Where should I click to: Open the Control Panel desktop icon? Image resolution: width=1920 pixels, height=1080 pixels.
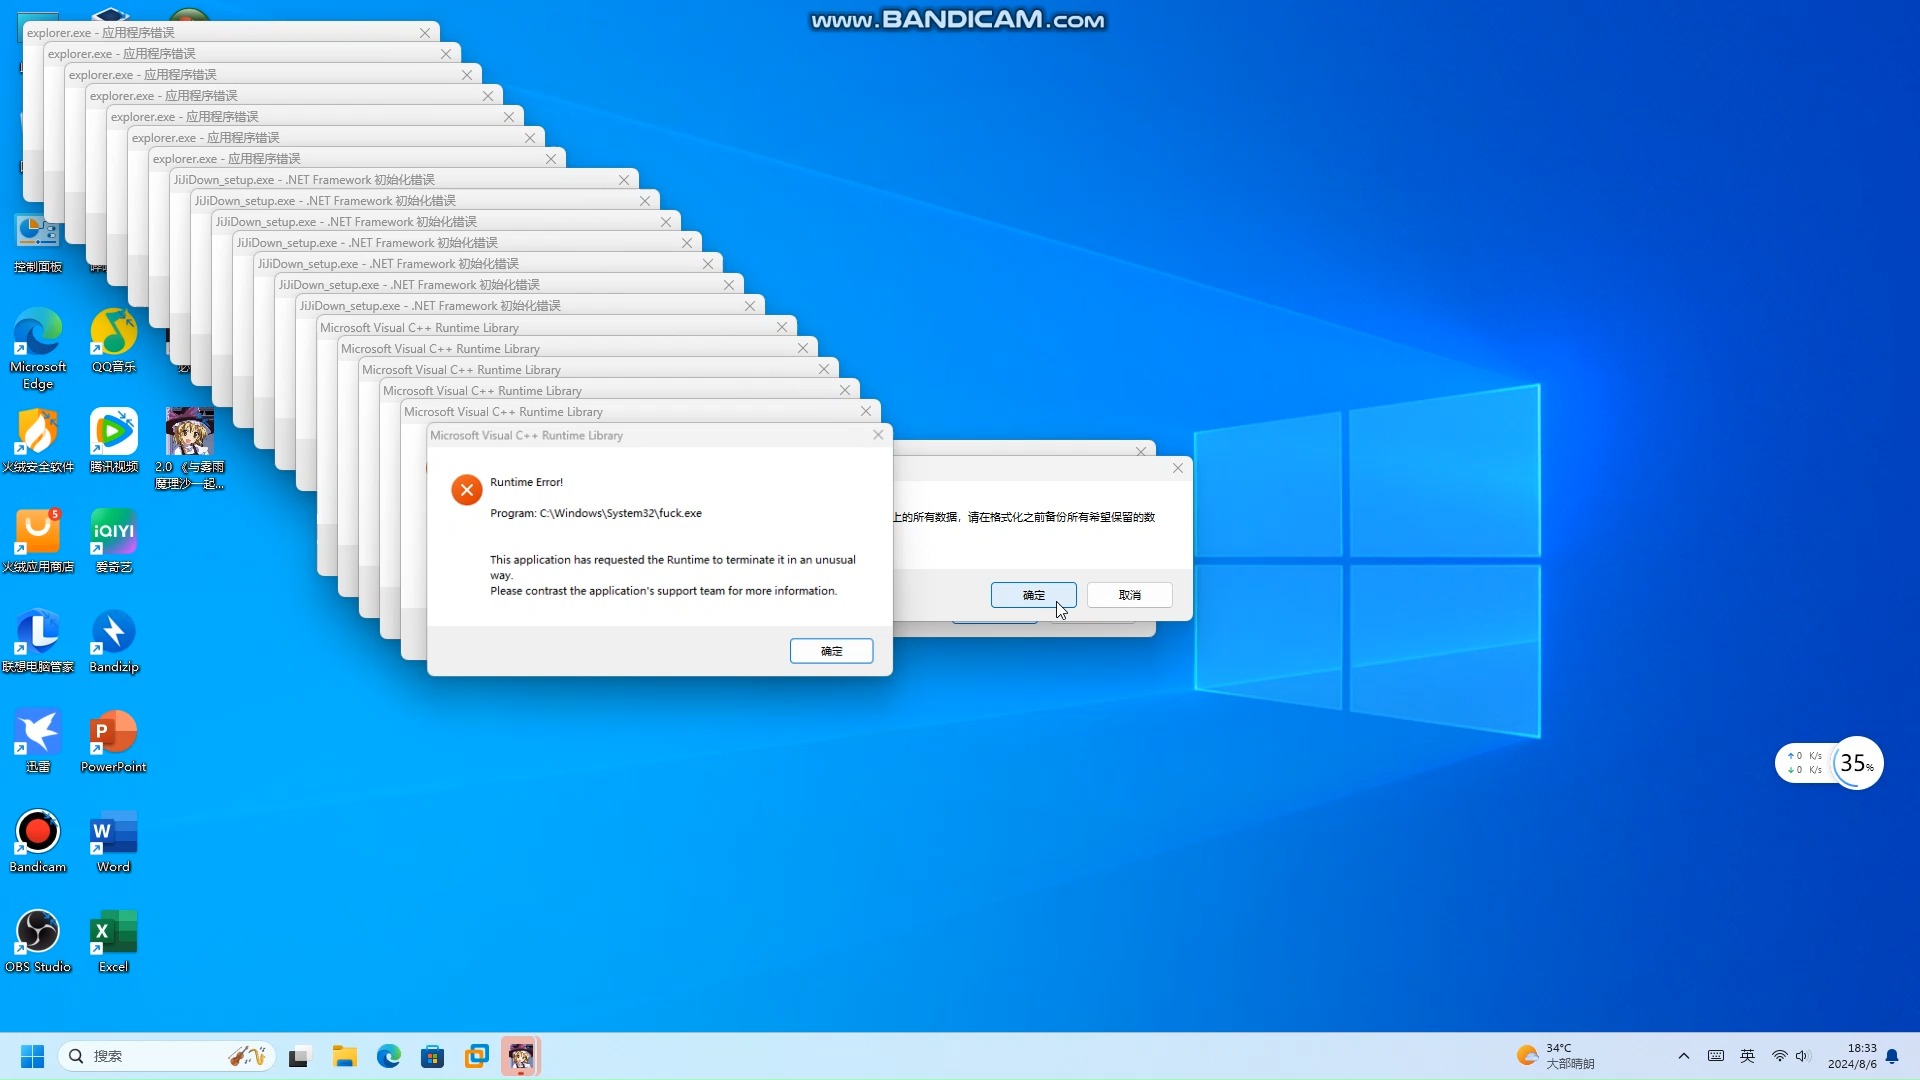click(x=38, y=243)
